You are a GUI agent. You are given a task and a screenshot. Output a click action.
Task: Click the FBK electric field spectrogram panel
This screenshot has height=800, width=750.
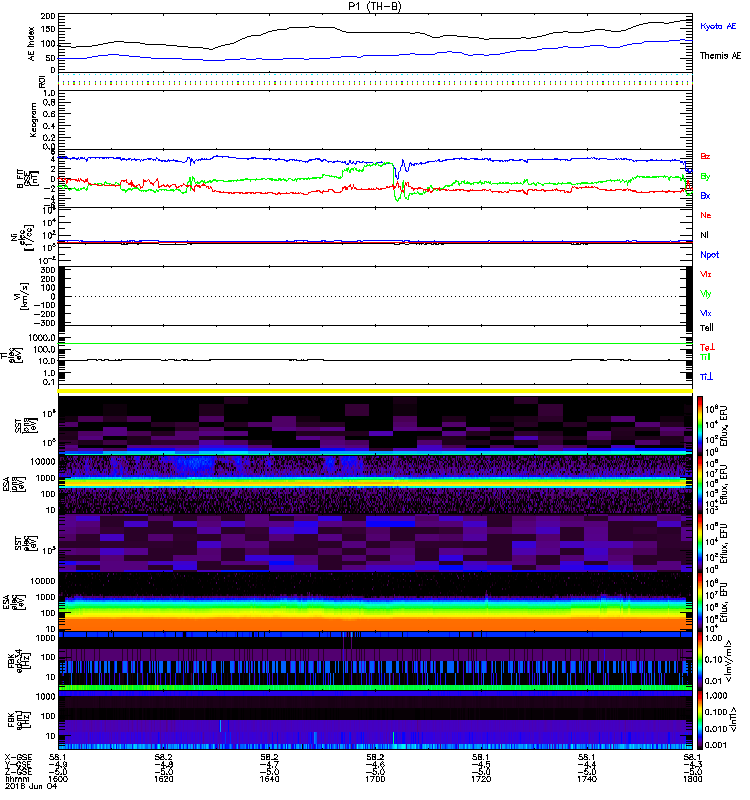point(375,662)
